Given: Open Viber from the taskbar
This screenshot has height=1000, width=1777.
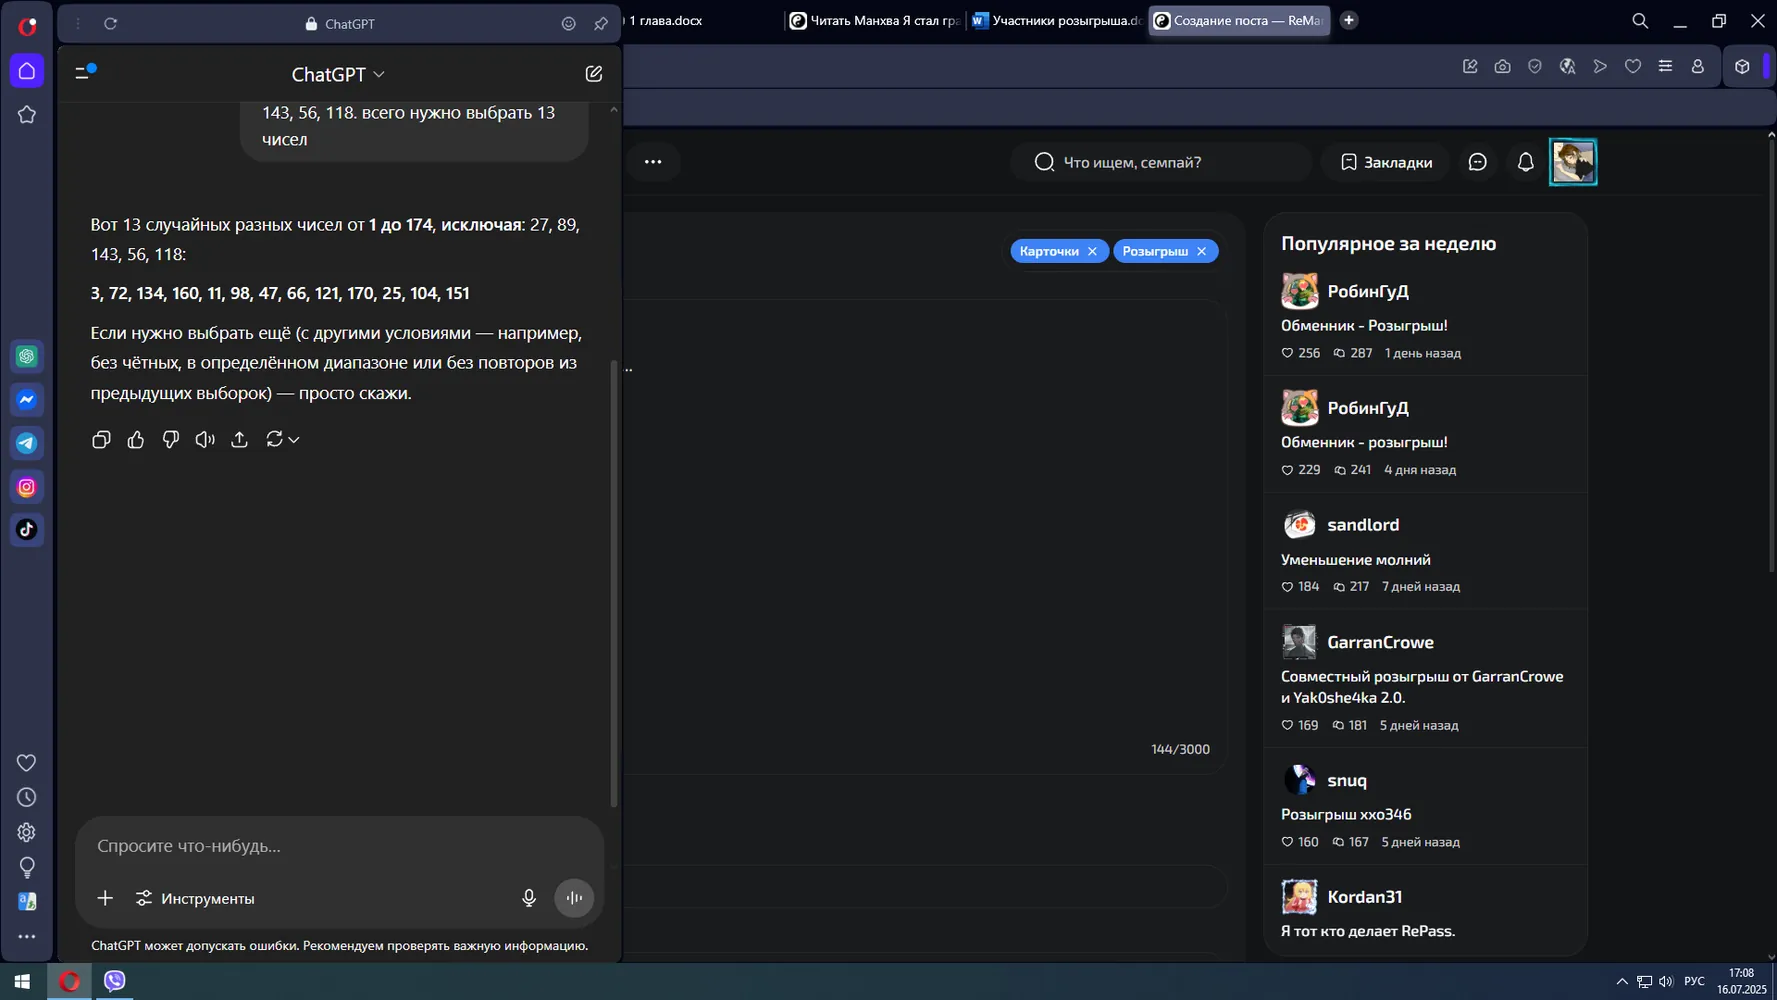Looking at the screenshot, I should [115, 982].
